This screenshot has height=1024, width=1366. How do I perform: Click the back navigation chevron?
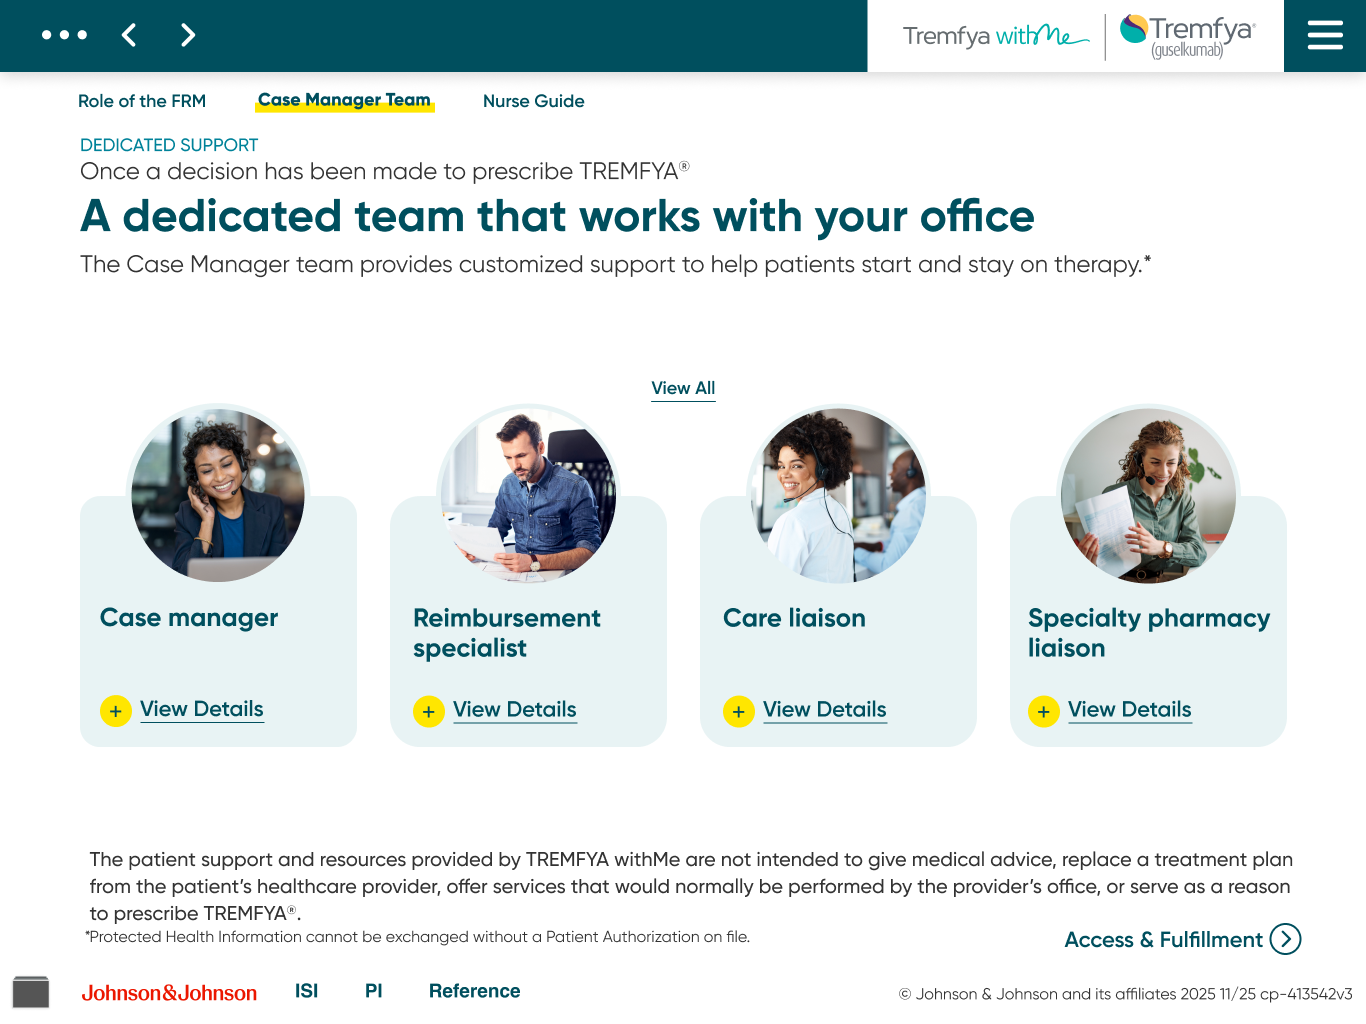tap(129, 34)
